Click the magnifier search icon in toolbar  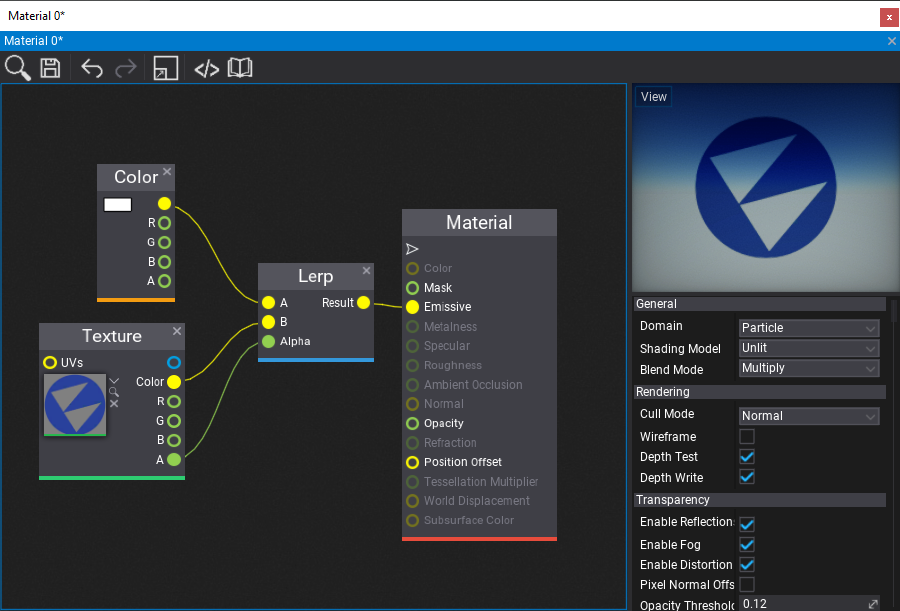[17, 68]
